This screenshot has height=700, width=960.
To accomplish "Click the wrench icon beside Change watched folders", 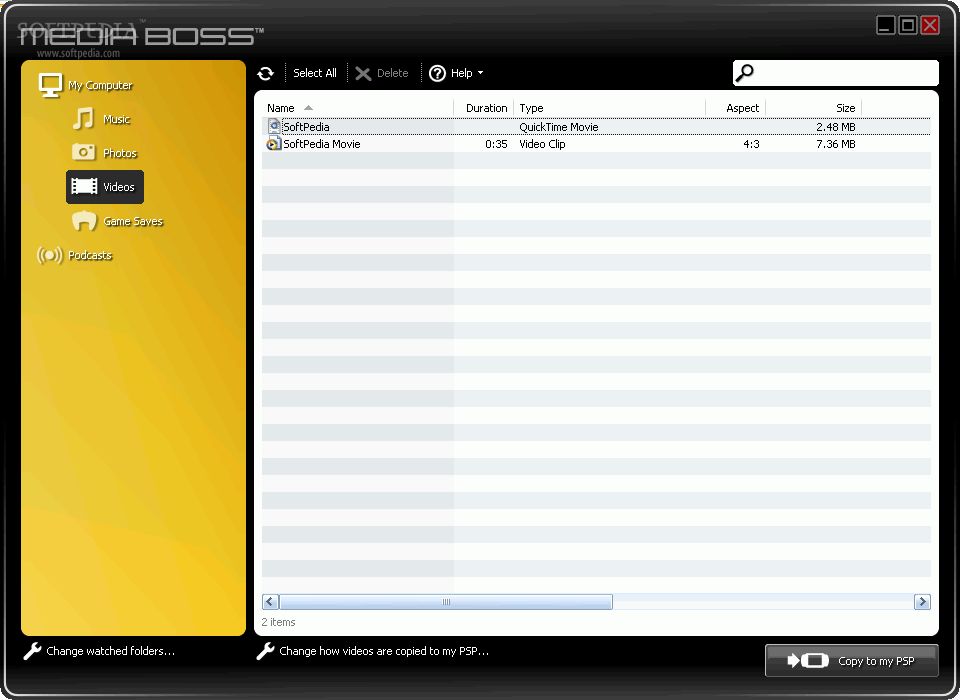I will (32, 651).
